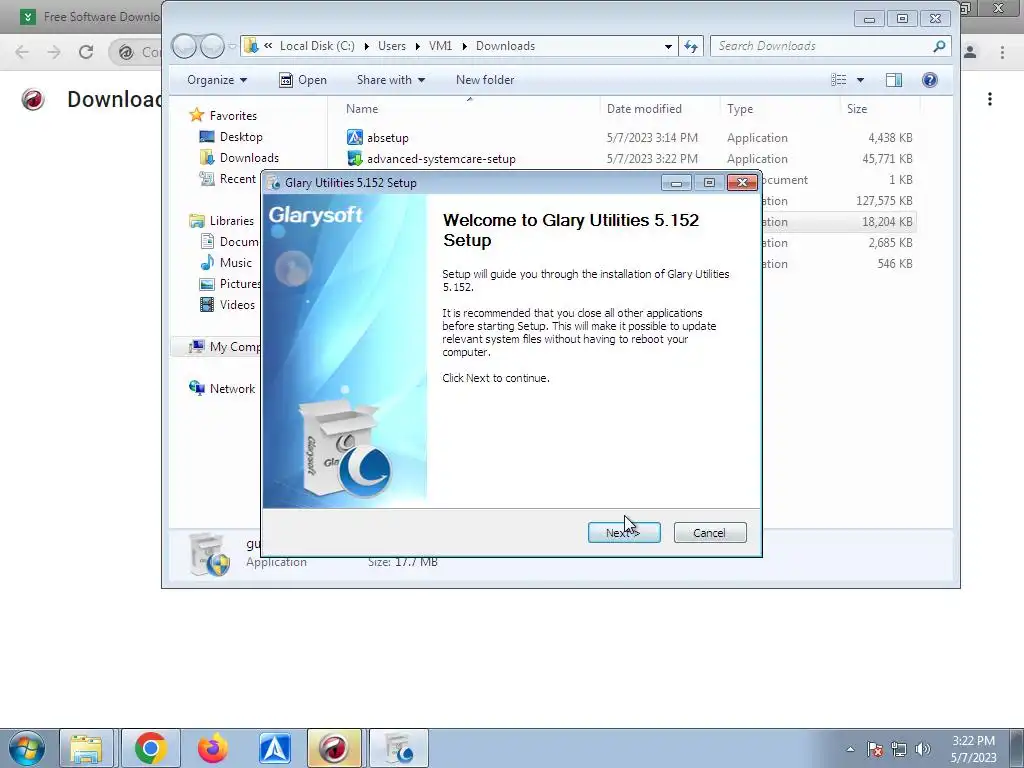Open File Explorer from the taskbar

click(x=86, y=748)
